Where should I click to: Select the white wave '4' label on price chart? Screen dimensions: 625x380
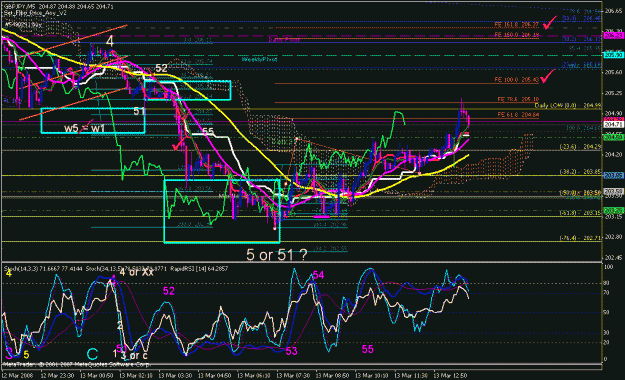110,41
